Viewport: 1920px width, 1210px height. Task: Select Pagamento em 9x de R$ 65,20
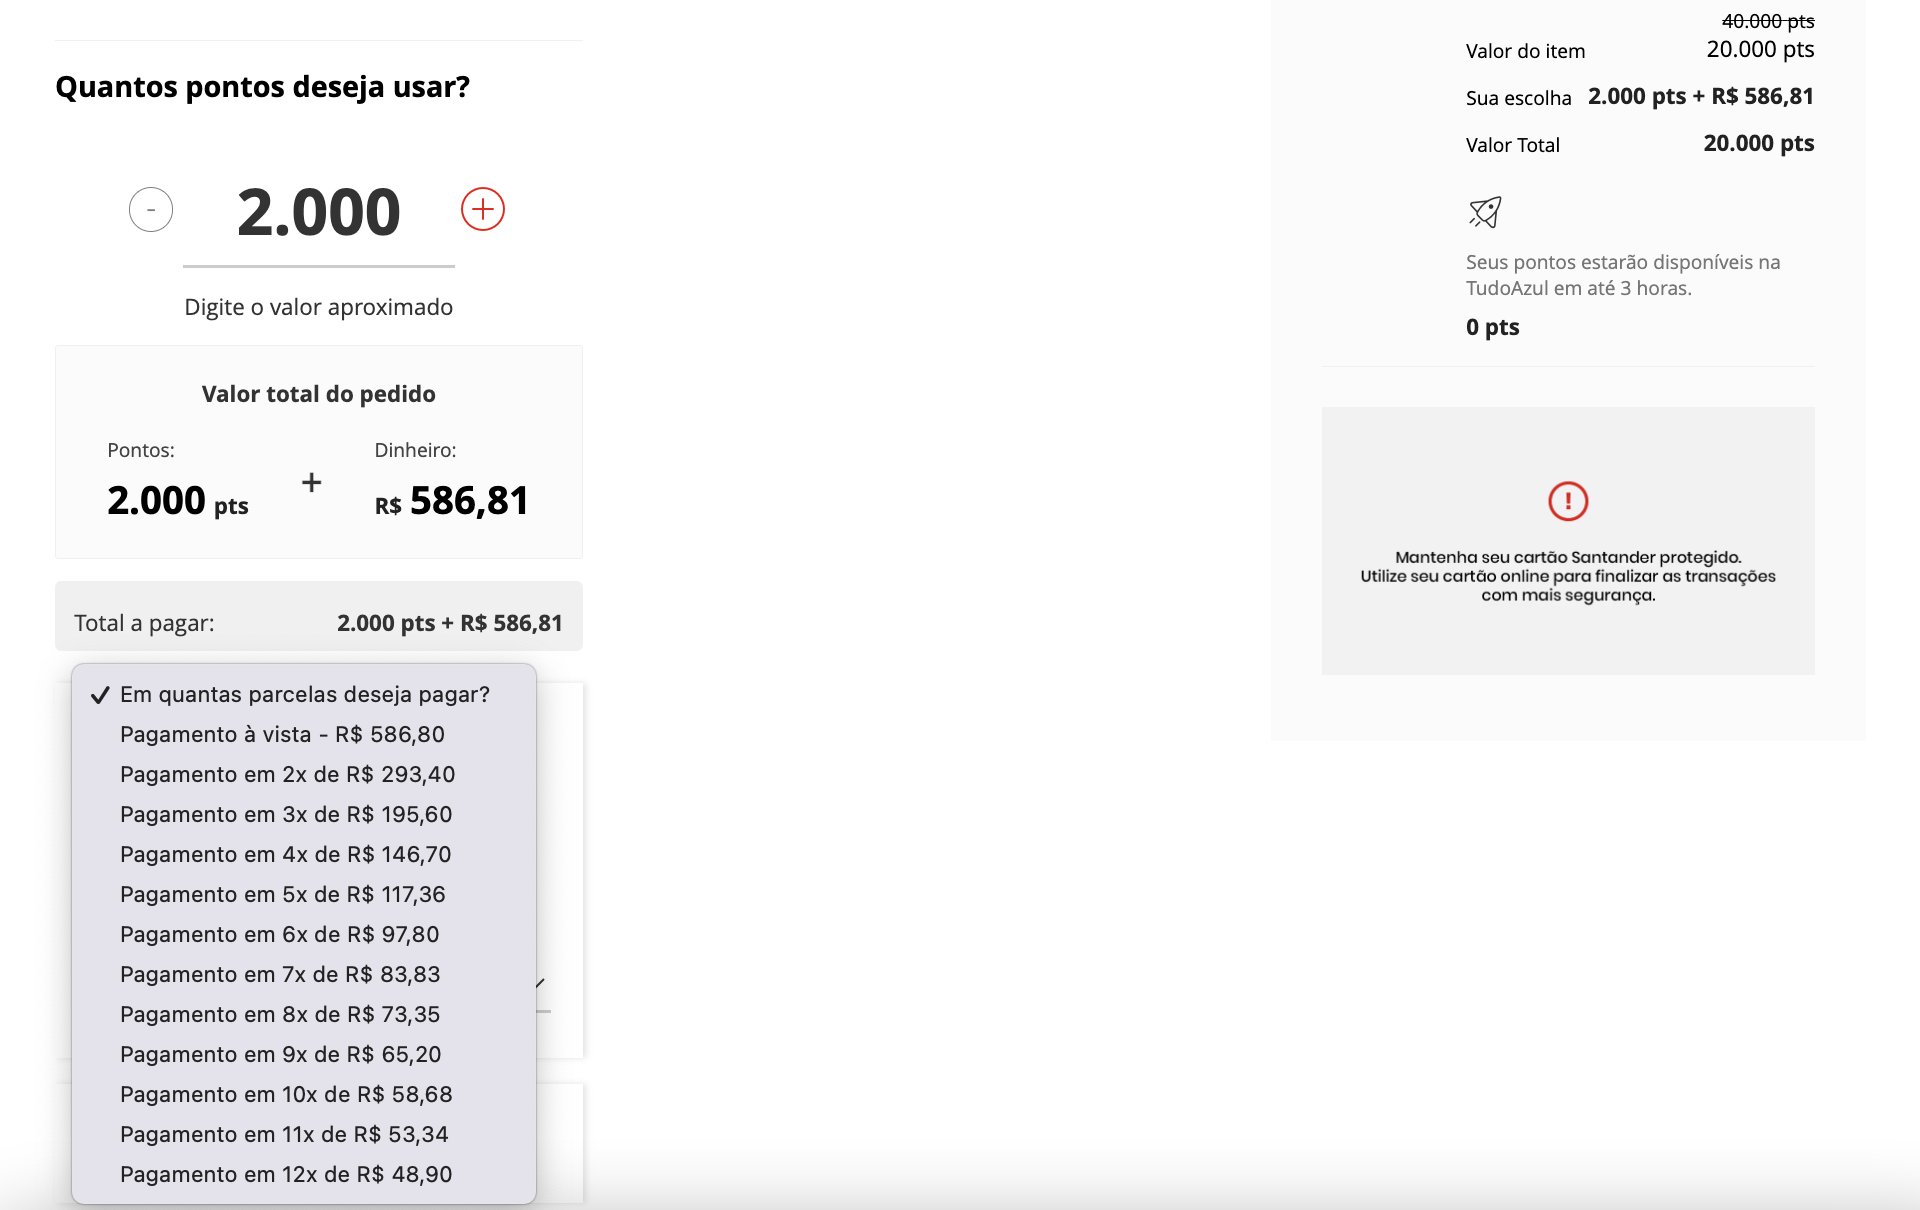click(x=304, y=1054)
